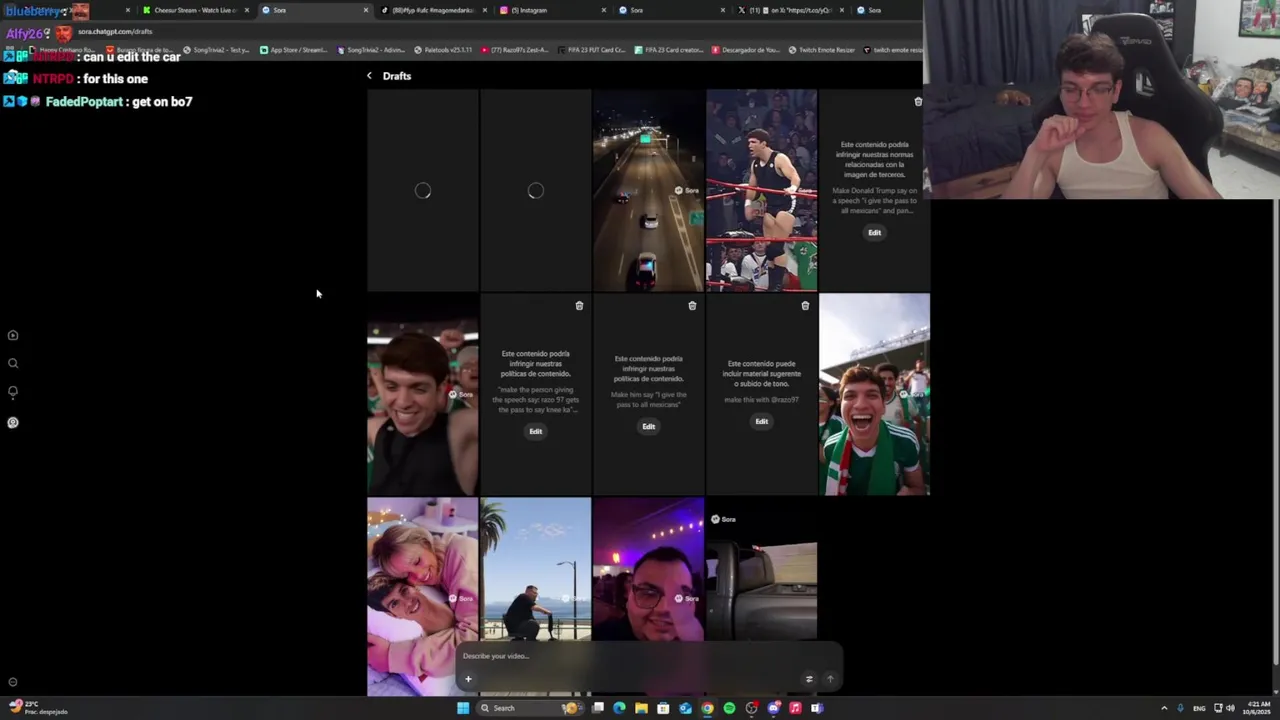The image size is (1280, 720).
Task: Open the ENG language switcher
Action: (1199, 709)
